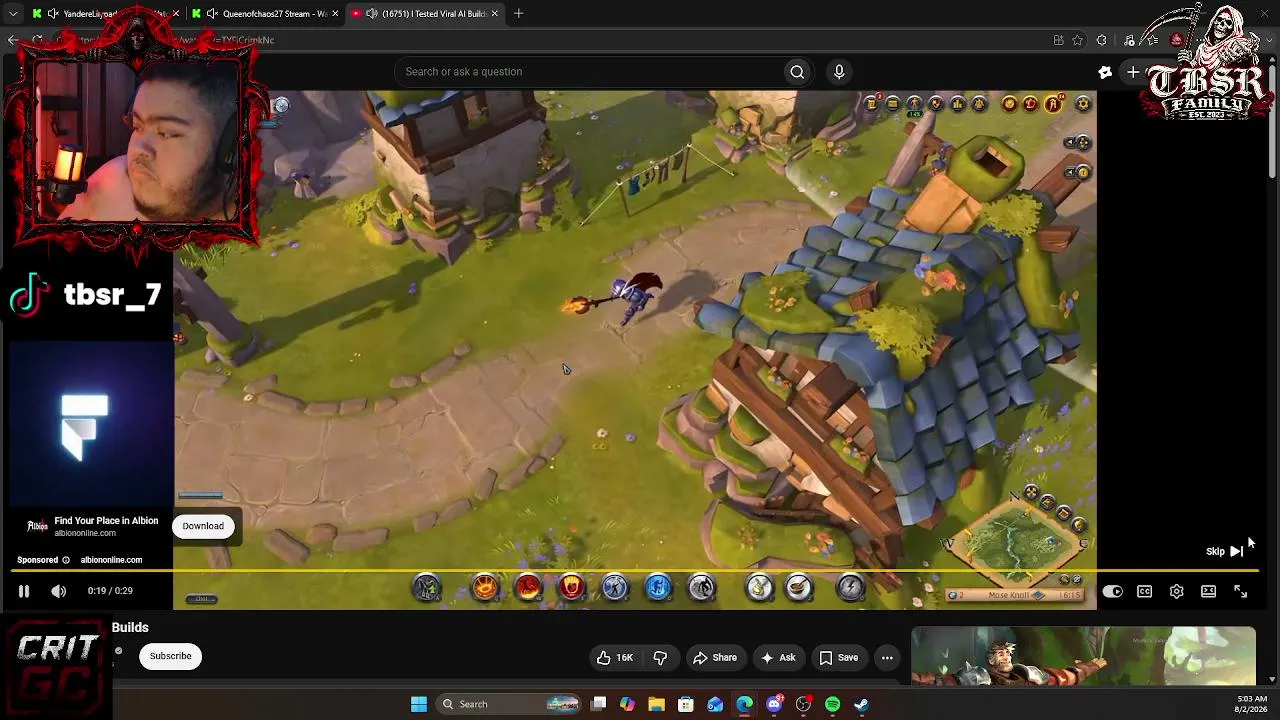Unmute the Queenofchaos27 Stream tab
This screenshot has width=1280, height=720.
212,14
